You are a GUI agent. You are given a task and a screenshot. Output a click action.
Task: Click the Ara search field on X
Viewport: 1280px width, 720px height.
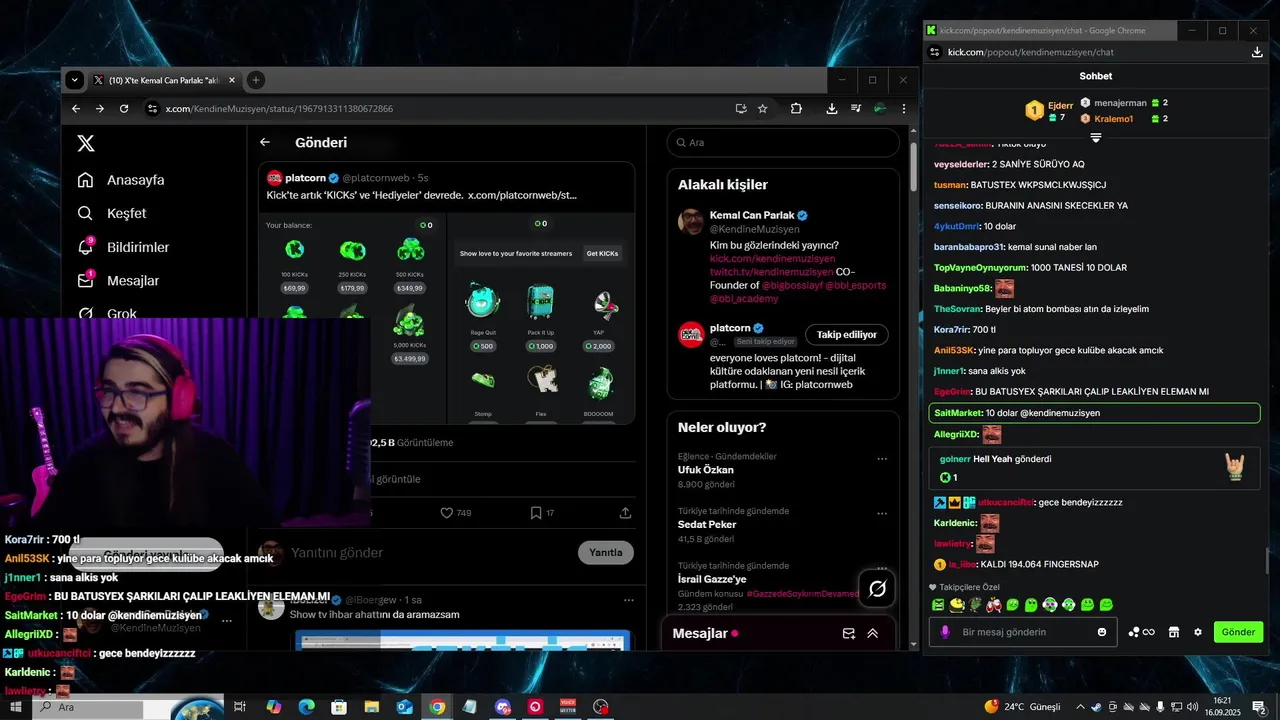(x=783, y=143)
